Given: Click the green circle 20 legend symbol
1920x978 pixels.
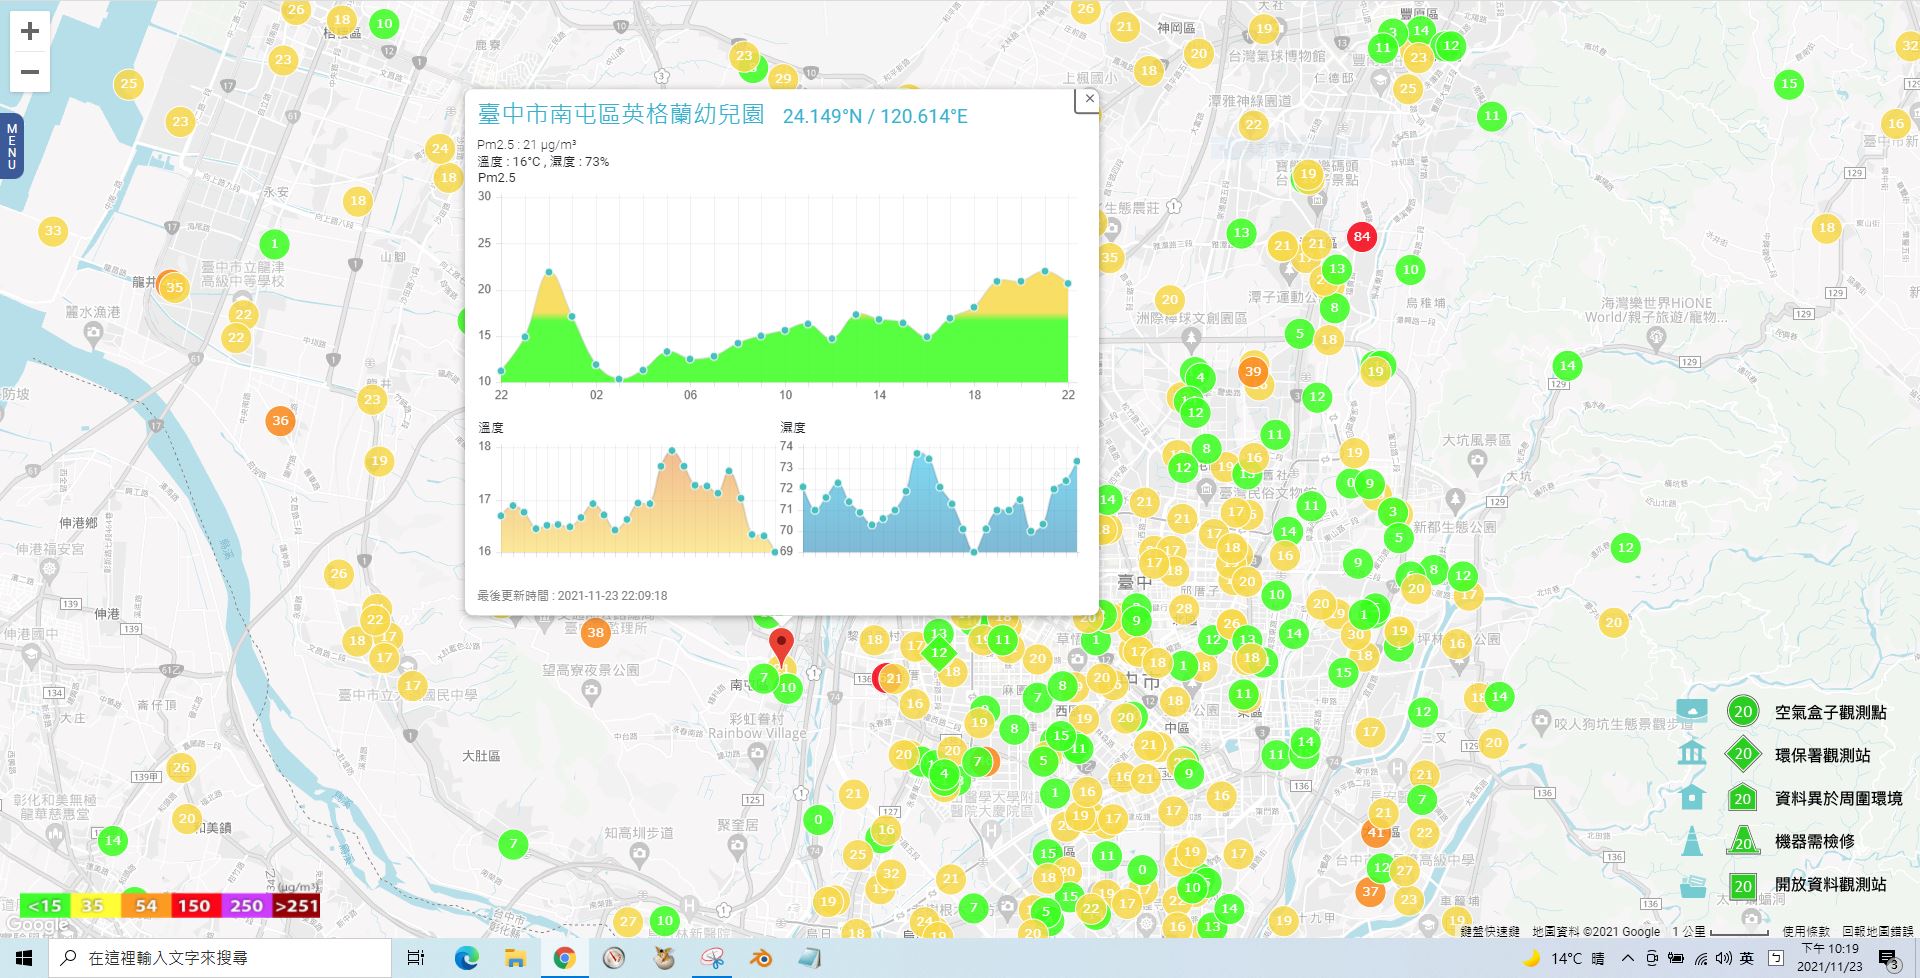Looking at the screenshot, I should pos(1743,712).
